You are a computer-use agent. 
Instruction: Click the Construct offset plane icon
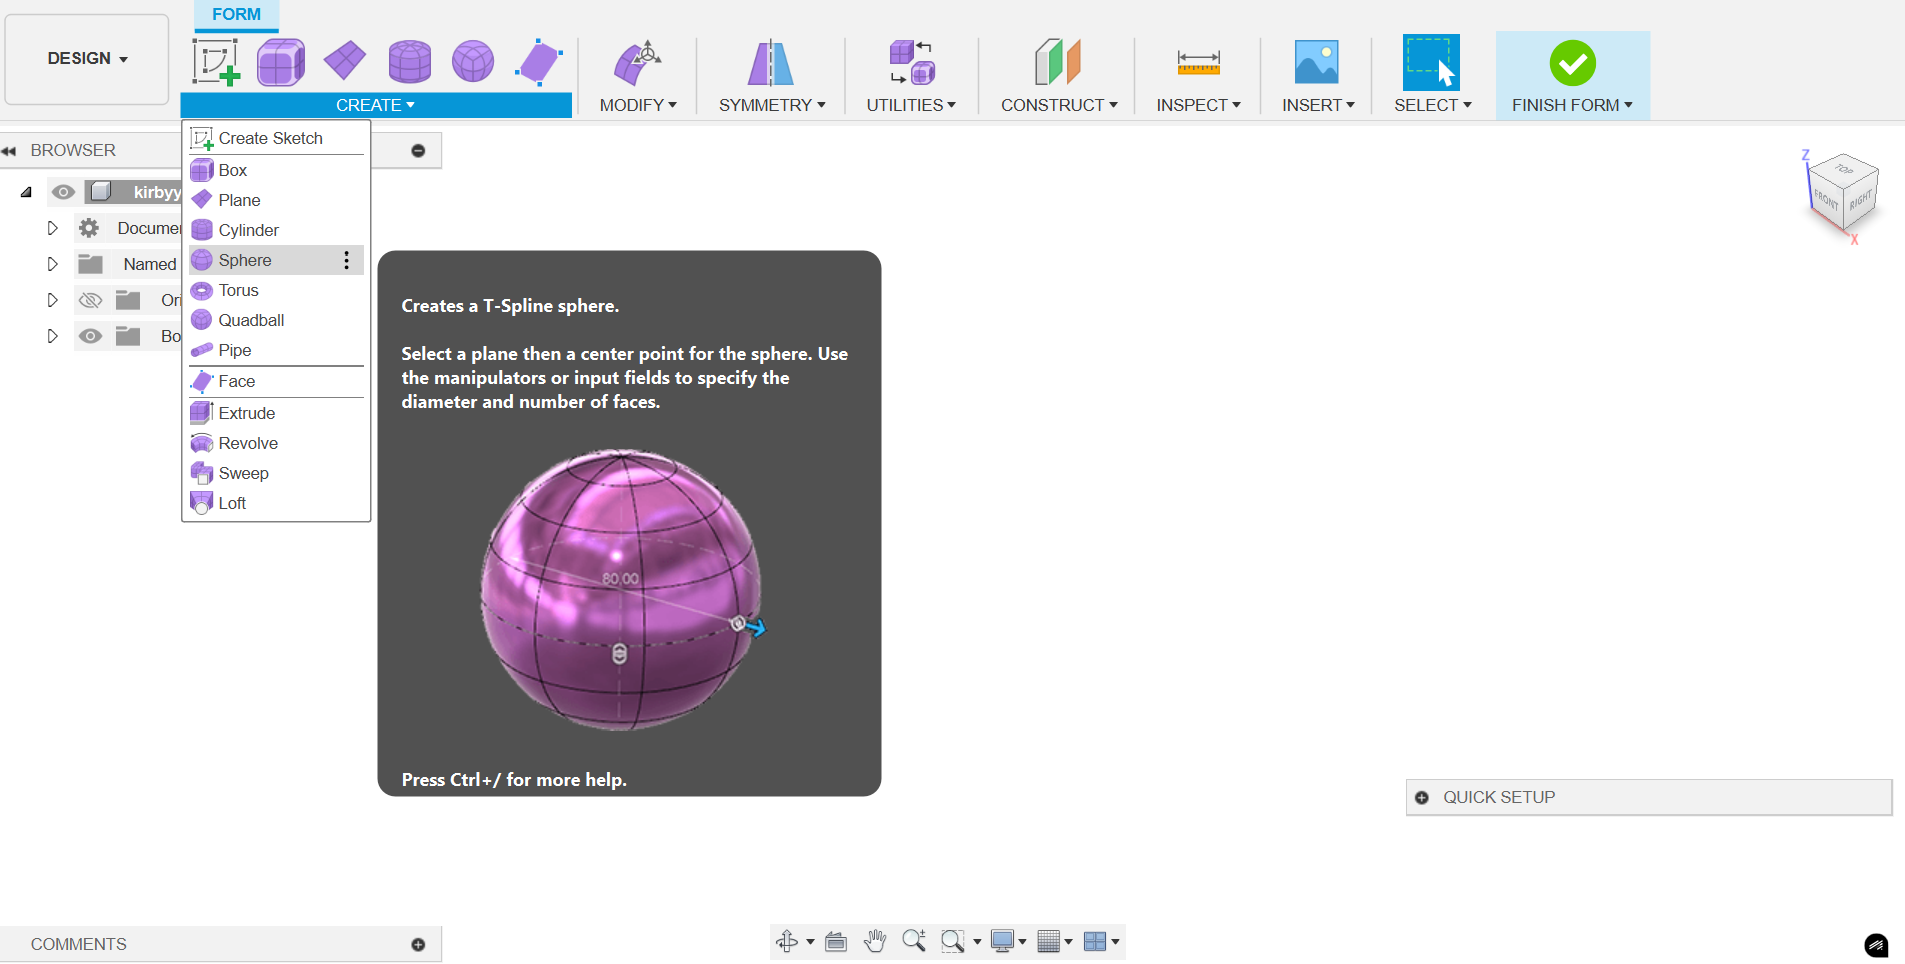[x=1058, y=62]
